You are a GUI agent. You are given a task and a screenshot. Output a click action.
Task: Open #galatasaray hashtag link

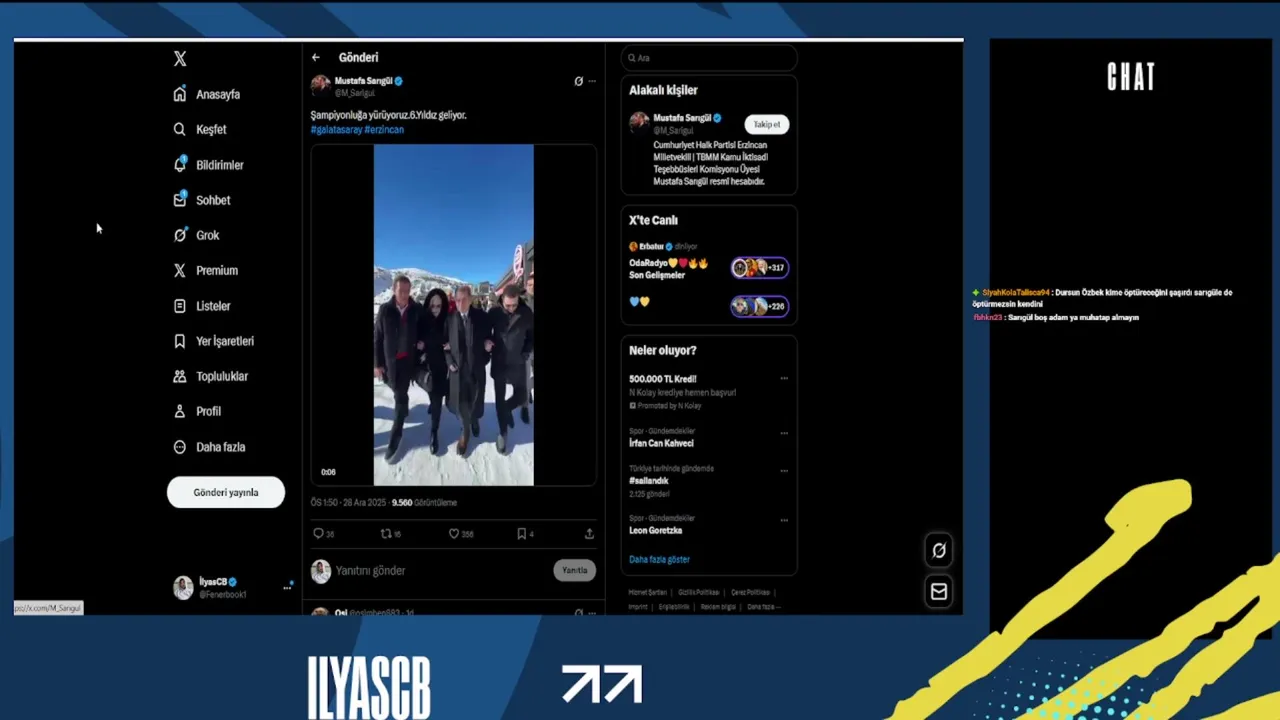point(336,130)
